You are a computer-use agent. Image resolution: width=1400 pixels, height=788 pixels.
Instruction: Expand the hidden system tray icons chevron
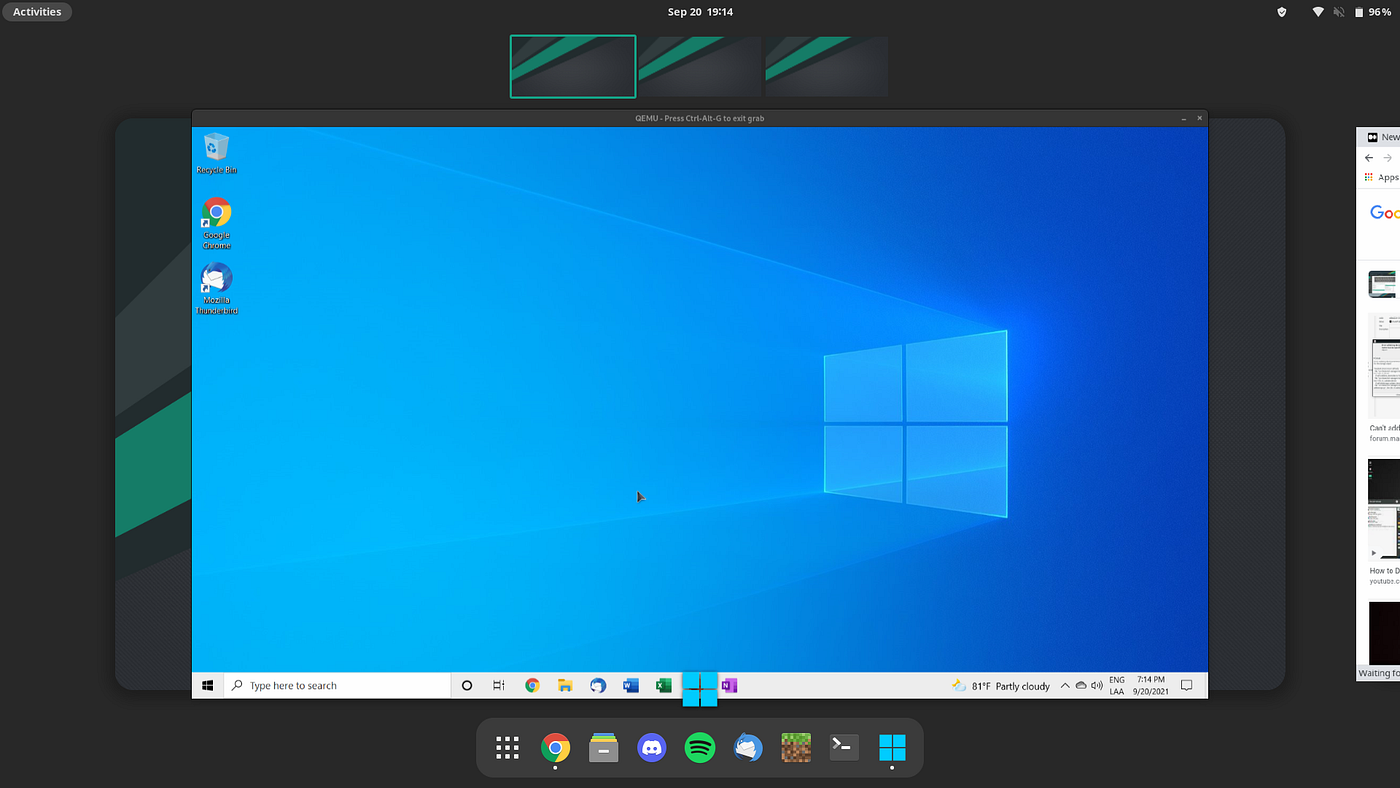pos(1065,686)
